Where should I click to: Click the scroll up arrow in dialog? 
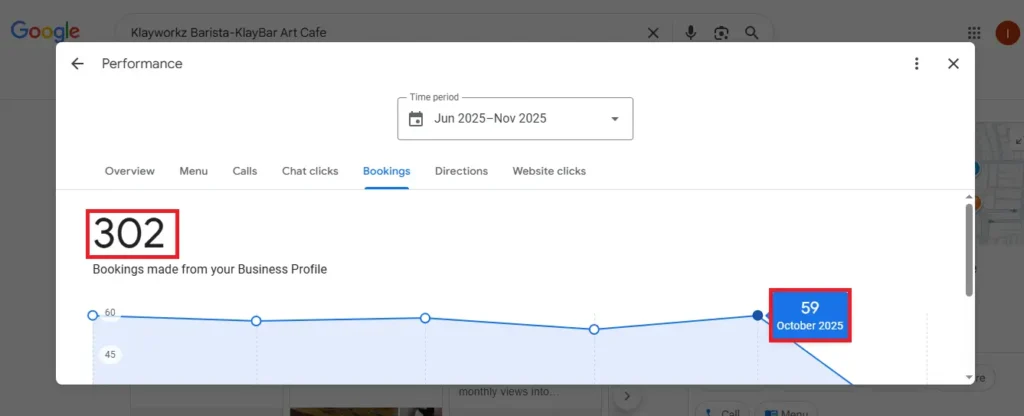[968, 197]
